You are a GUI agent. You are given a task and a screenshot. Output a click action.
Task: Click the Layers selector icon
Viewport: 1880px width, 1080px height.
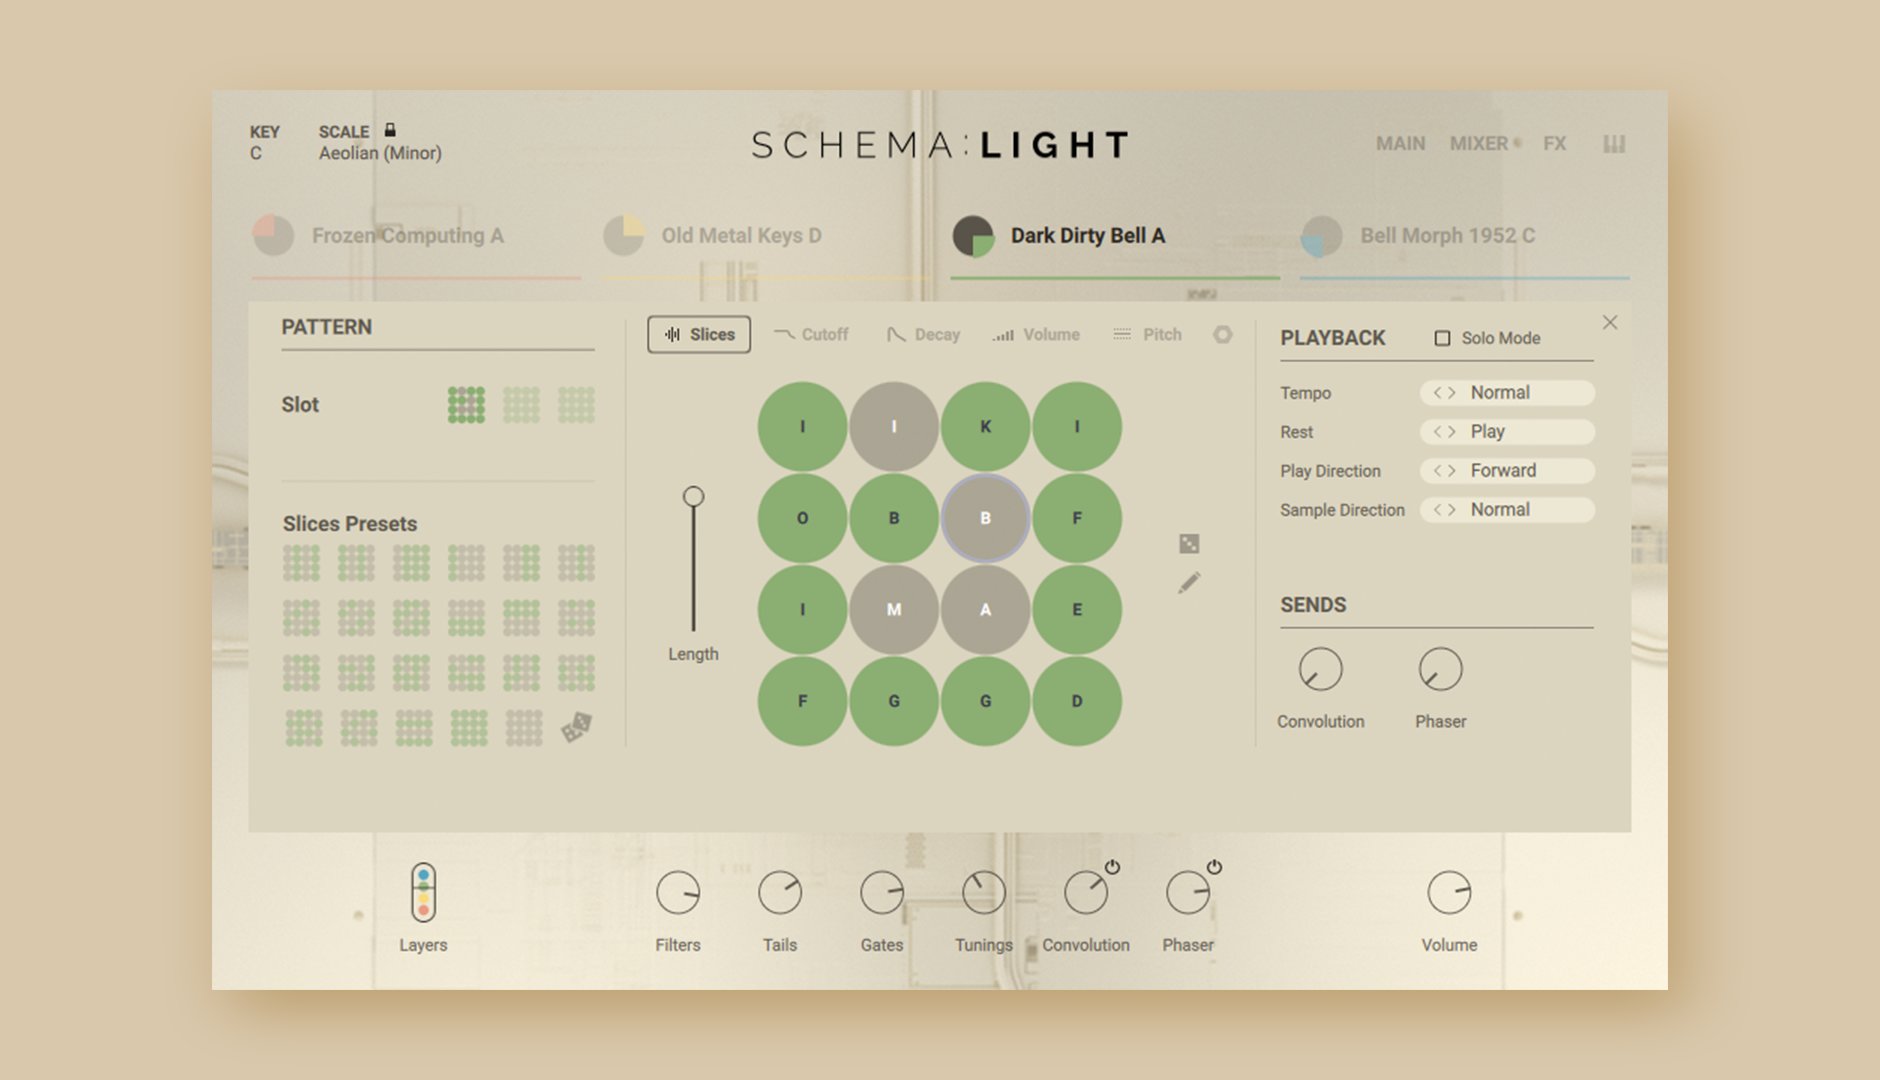tap(423, 892)
